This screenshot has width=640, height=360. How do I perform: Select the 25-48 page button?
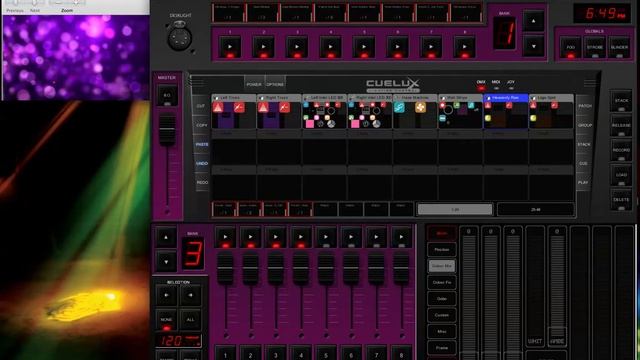pyautogui.click(x=536, y=209)
